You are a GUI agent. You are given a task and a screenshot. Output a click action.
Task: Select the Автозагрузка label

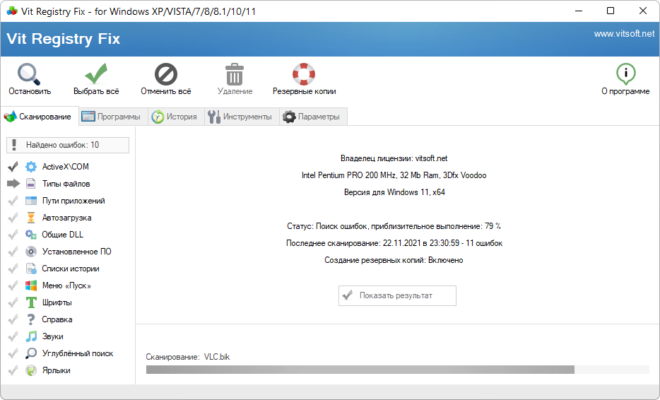[67, 218]
